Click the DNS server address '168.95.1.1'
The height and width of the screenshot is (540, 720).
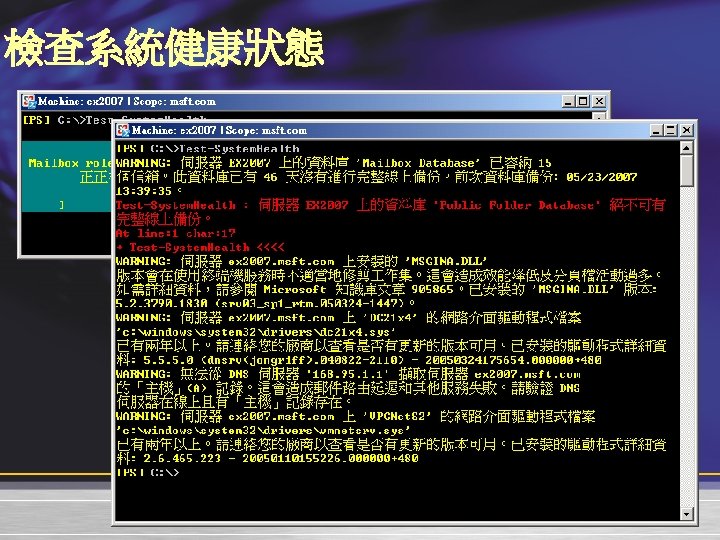[347, 374]
